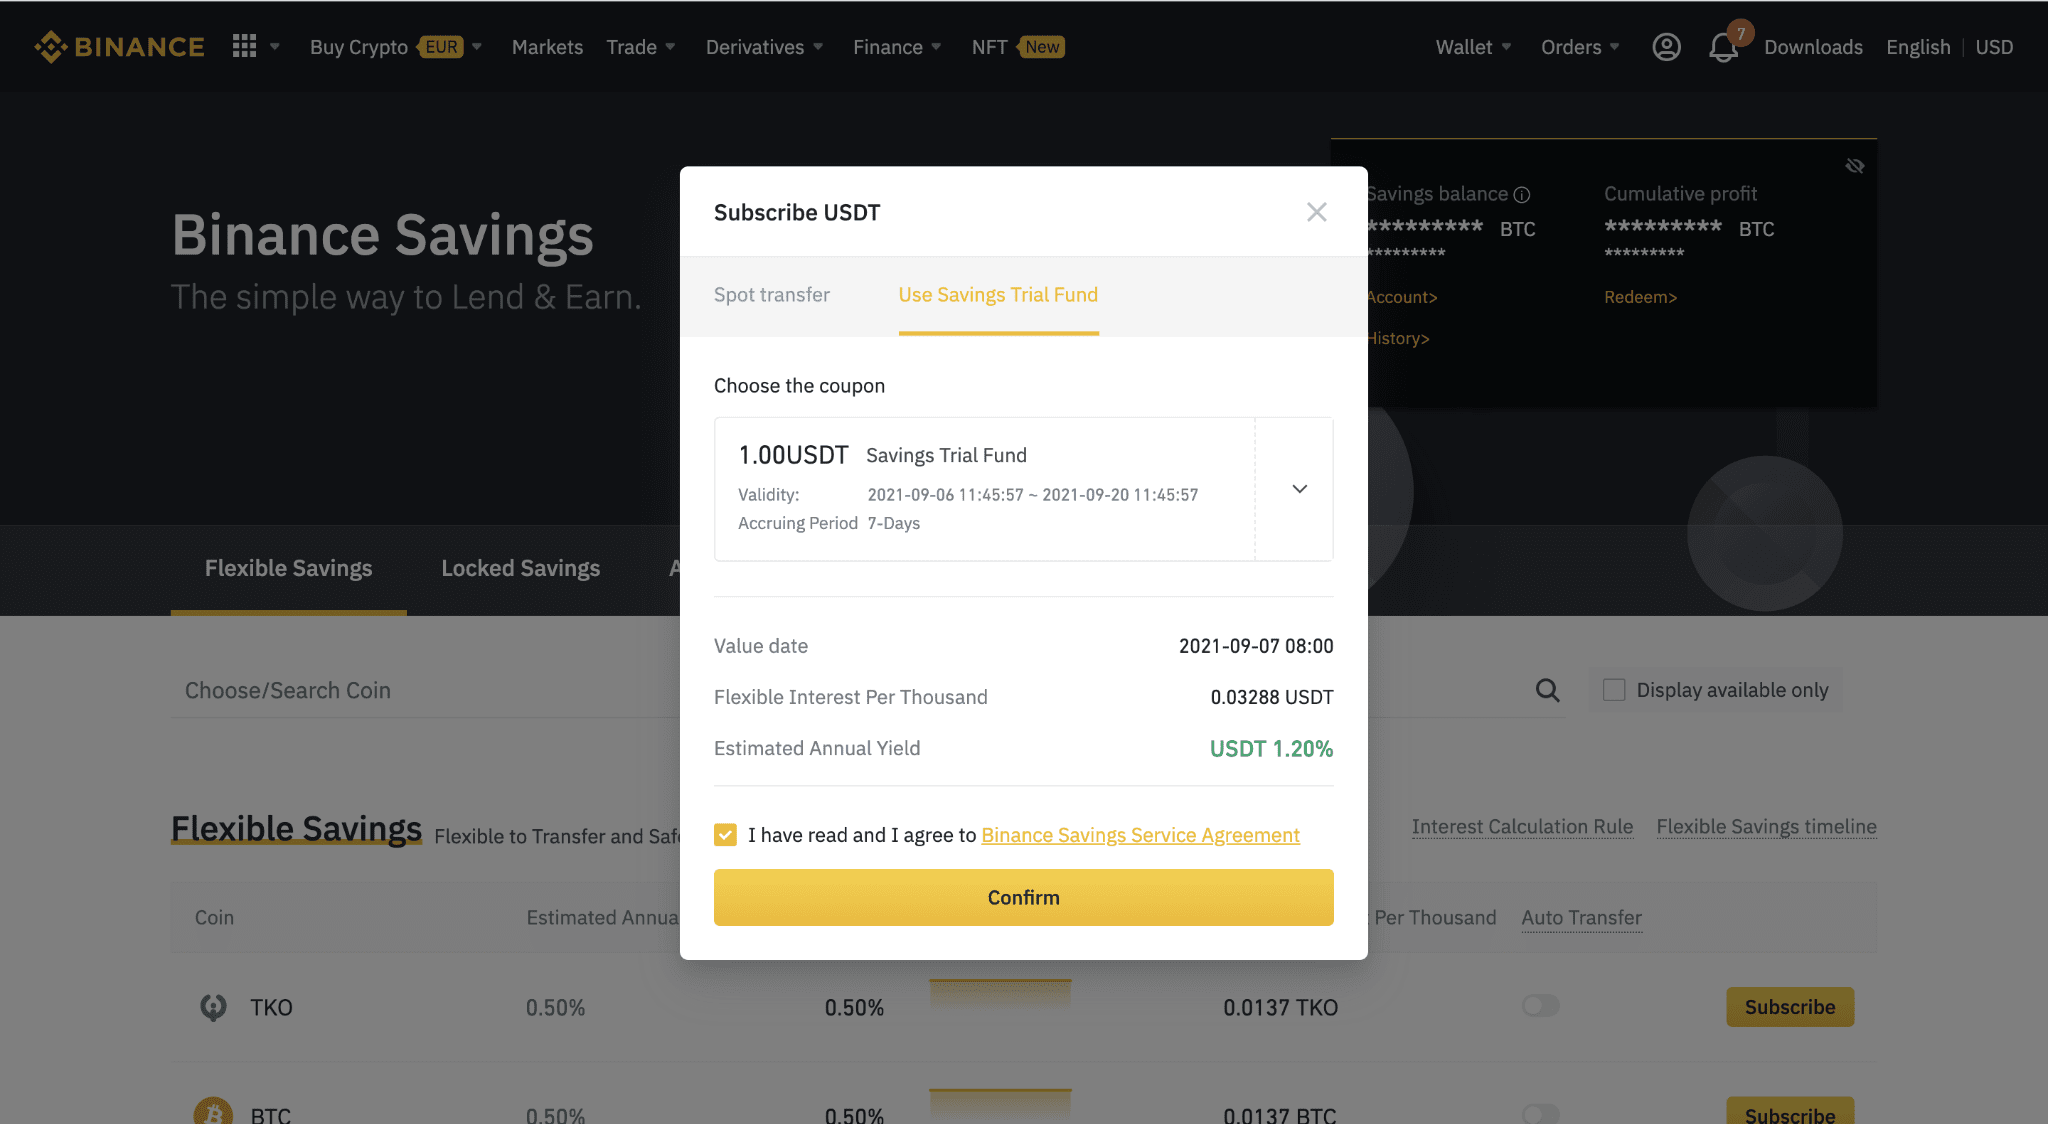Click the TKO coin icon
The width and height of the screenshot is (2048, 1124).
pyautogui.click(x=213, y=1007)
